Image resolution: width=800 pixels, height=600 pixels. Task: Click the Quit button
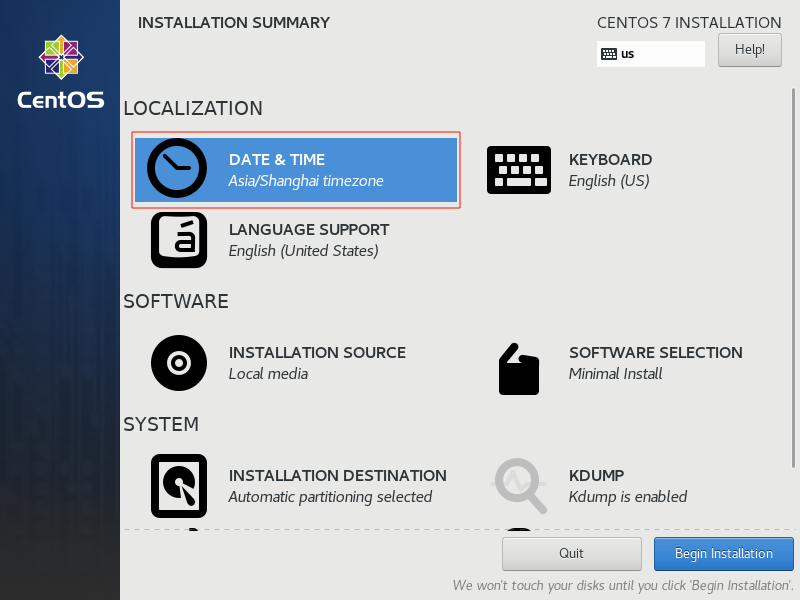[x=571, y=554]
